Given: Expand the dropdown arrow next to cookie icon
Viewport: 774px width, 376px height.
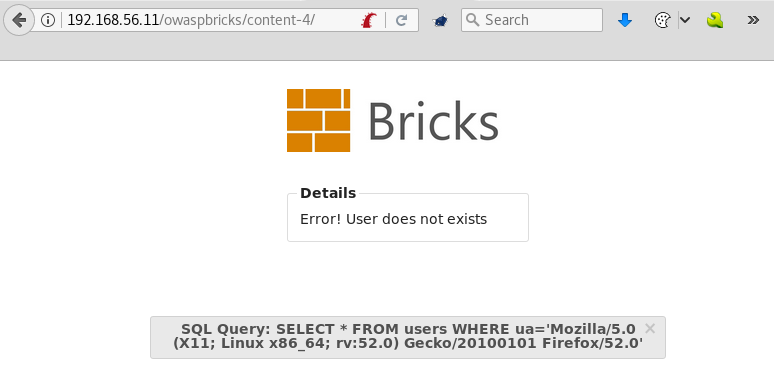Looking at the screenshot, I should pos(685,20).
